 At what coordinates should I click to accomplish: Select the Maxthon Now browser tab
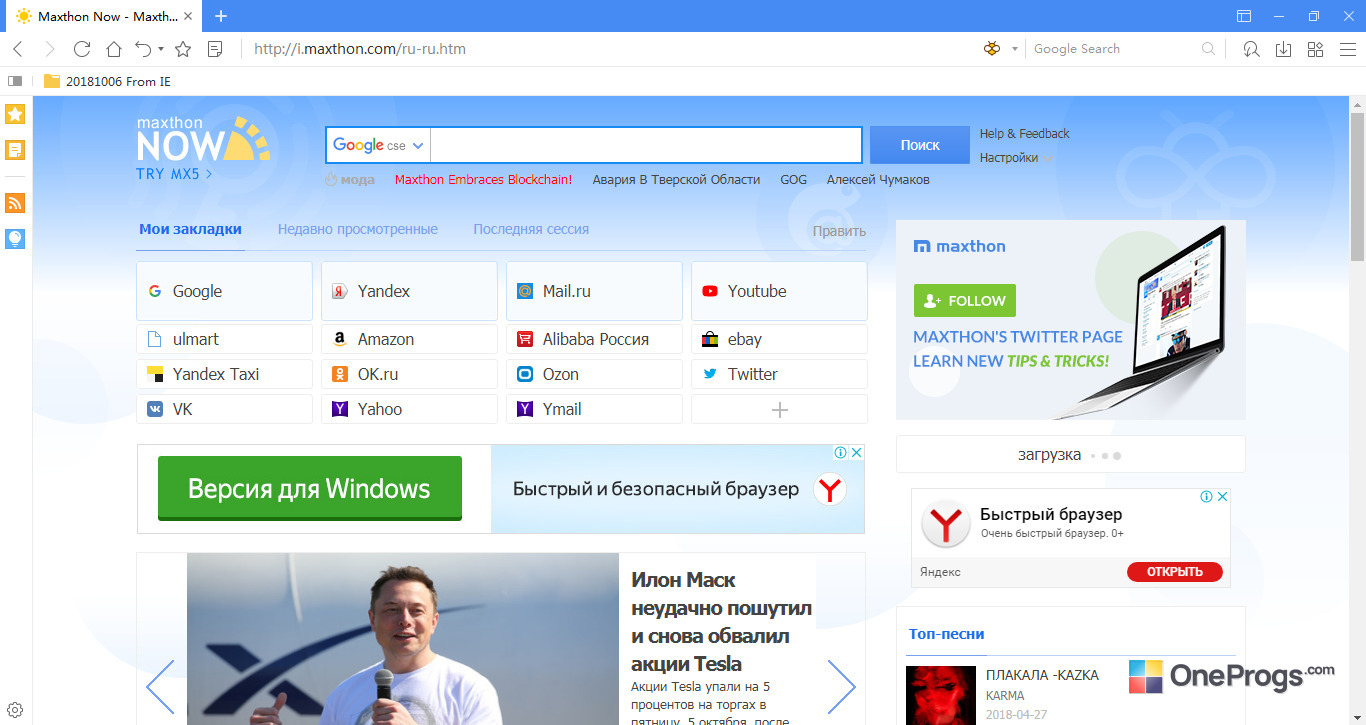(x=102, y=16)
